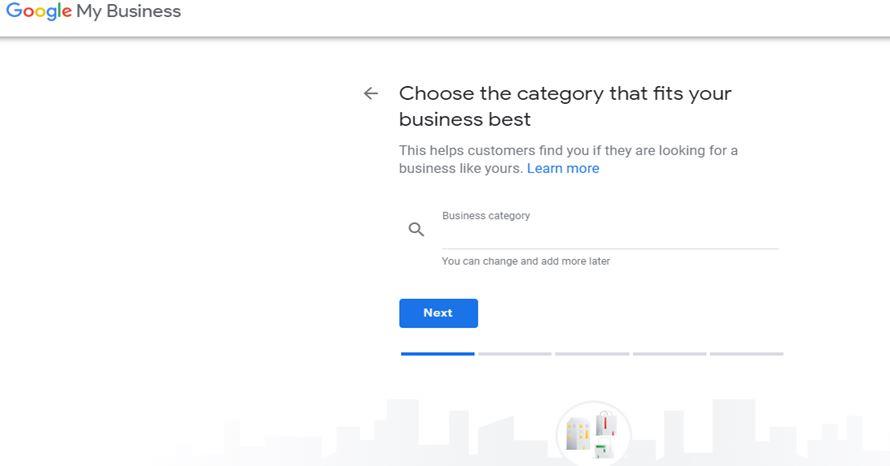Click the first blue progress step segment
Image resolution: width=890 pixels, height=466 pixels.
pyautogui.click(x=438, y=353)
